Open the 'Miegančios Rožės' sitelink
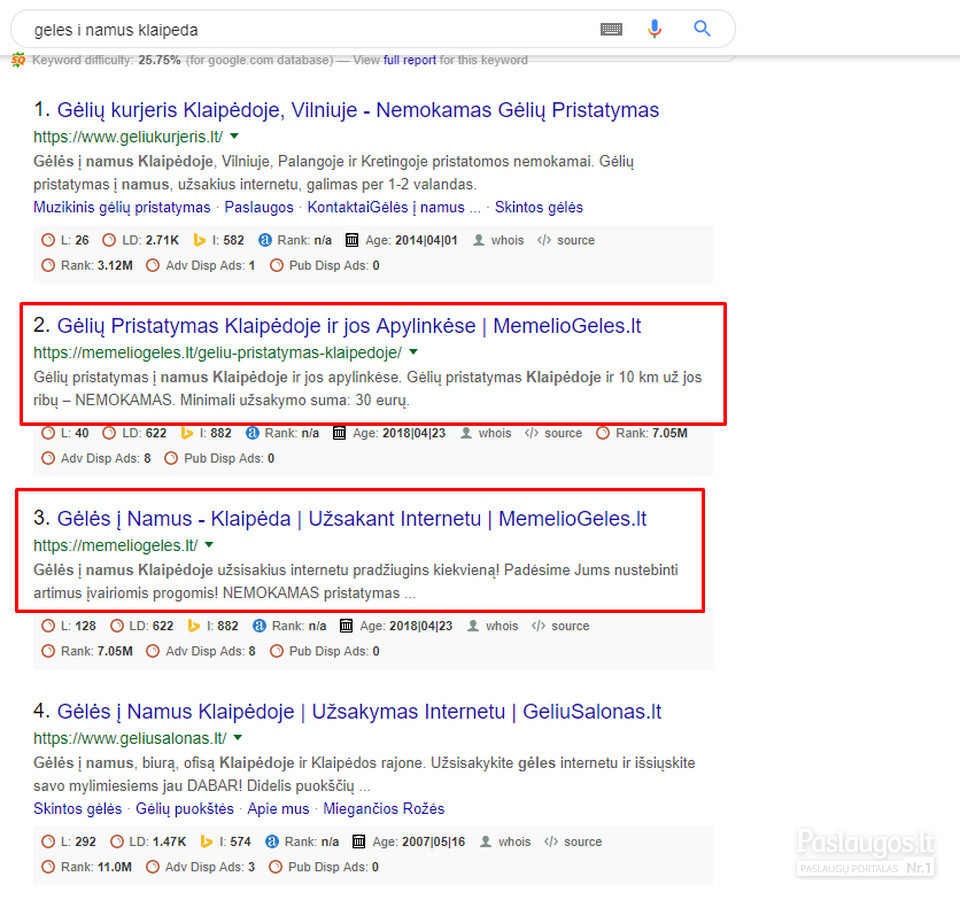 click(384, 809)
